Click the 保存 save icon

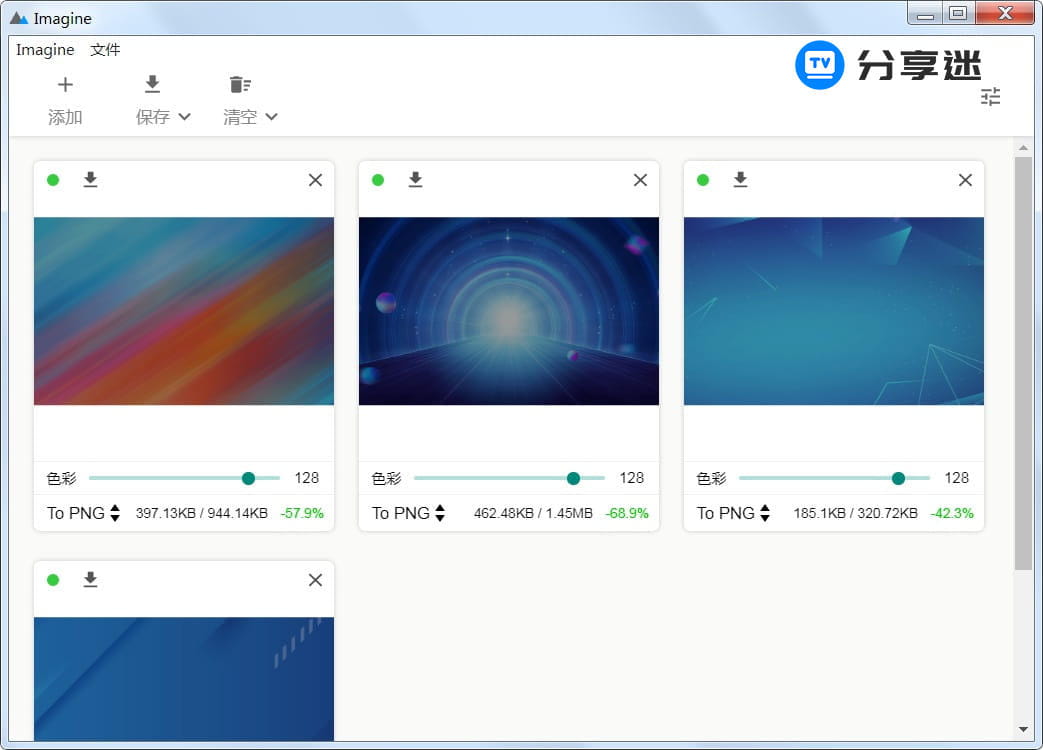152,84
